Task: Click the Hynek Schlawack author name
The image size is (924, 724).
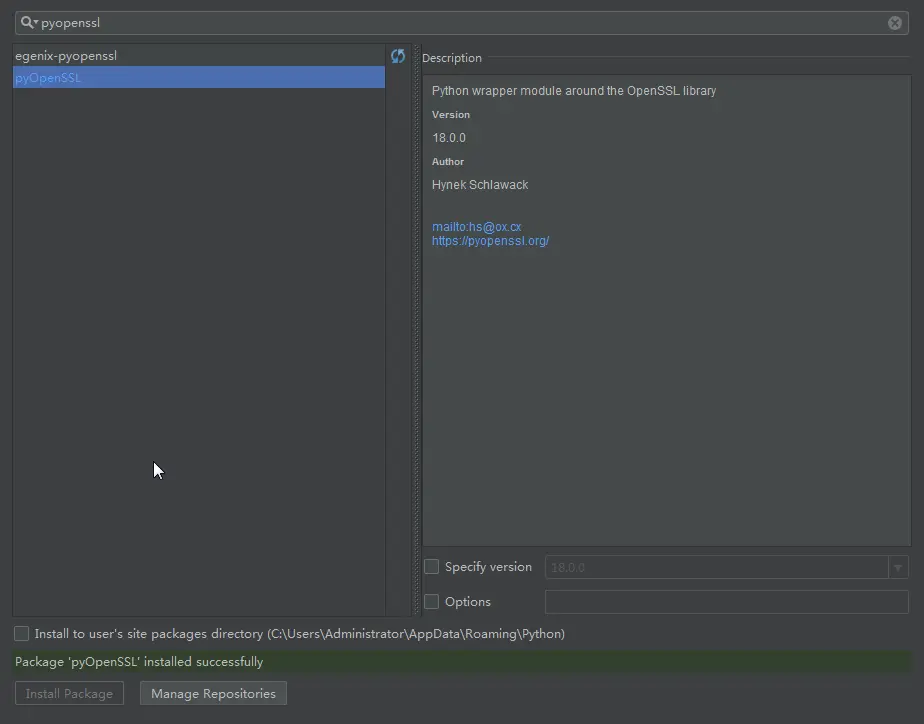Action: click(x=480, y=185)
